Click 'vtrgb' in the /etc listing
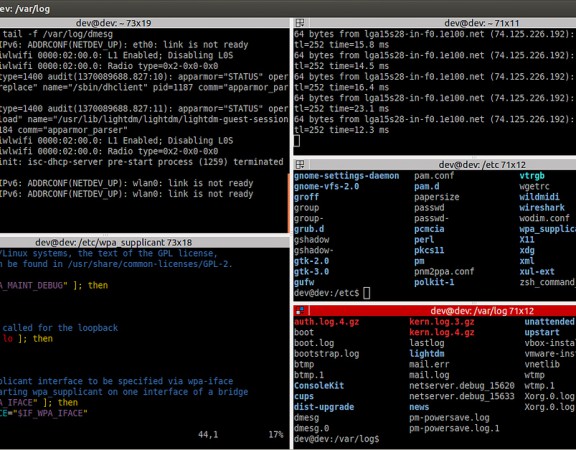 coord(532,176)
